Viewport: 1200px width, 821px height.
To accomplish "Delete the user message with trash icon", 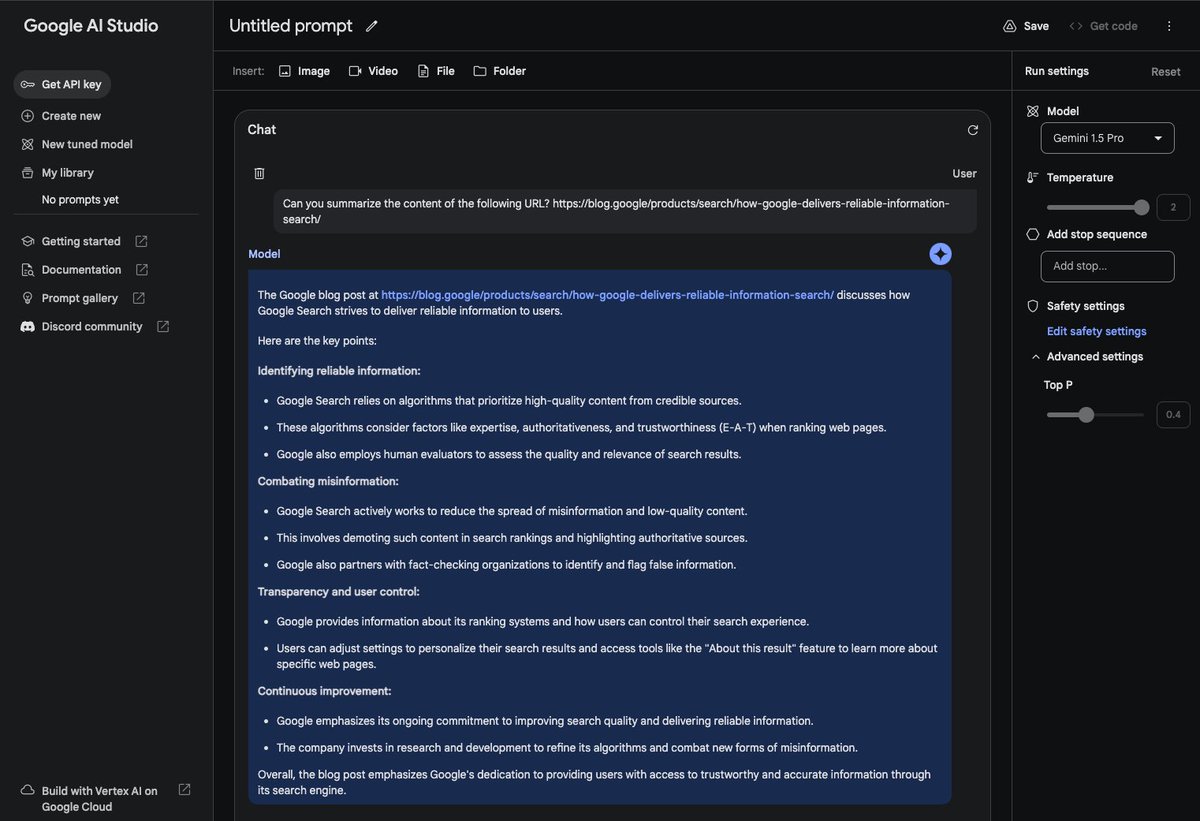I will pos(260,173).
